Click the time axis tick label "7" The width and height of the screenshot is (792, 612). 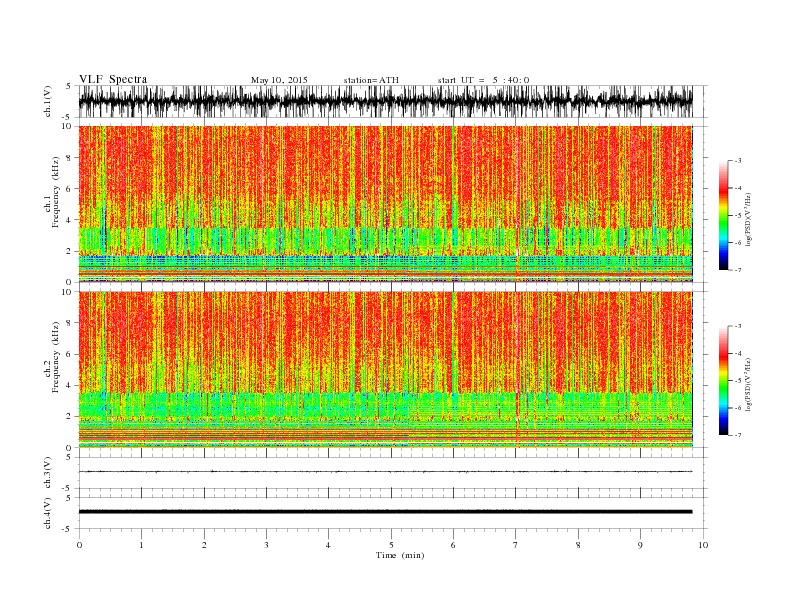click(x=516, y=545)
